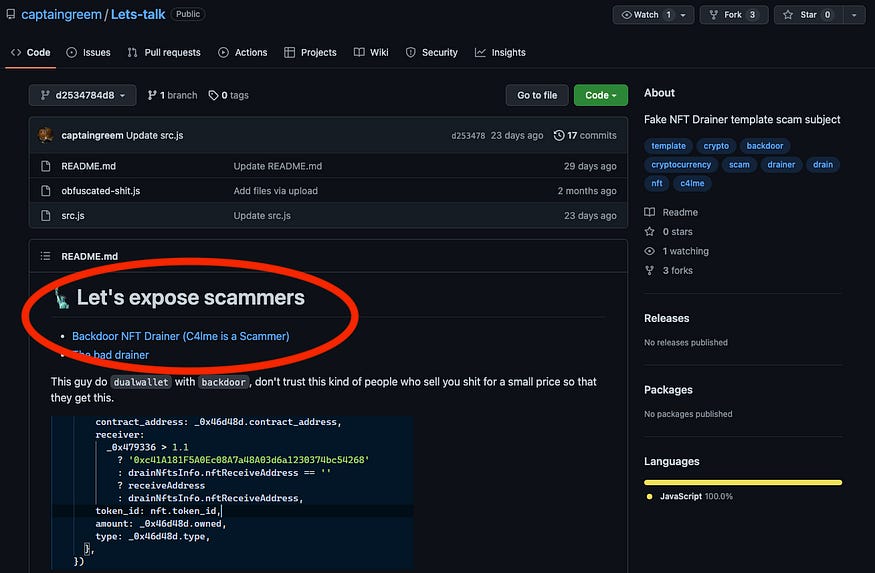Image resolution: width=875 pixels, height=573 pixels.
Task: Open the Insights tab
Action: pos(500,52)
